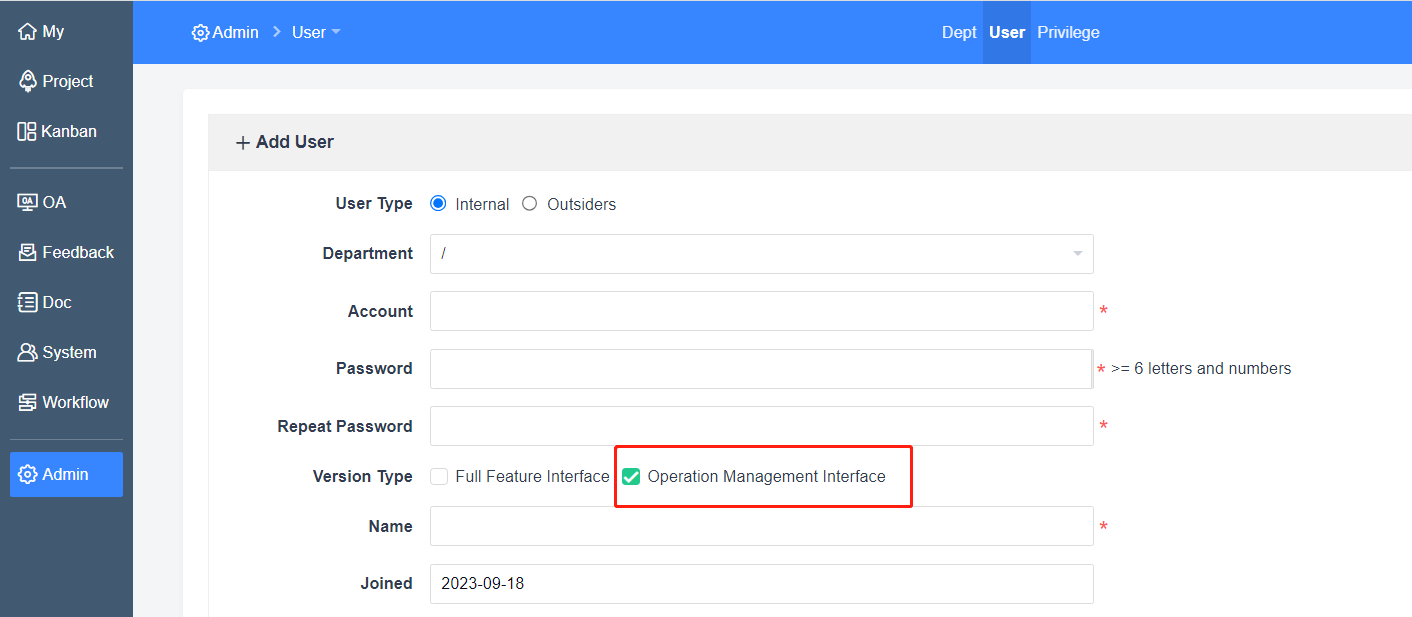Open System via the user icon
Screen dimensions: 1412x617
(x=28, y=353)
